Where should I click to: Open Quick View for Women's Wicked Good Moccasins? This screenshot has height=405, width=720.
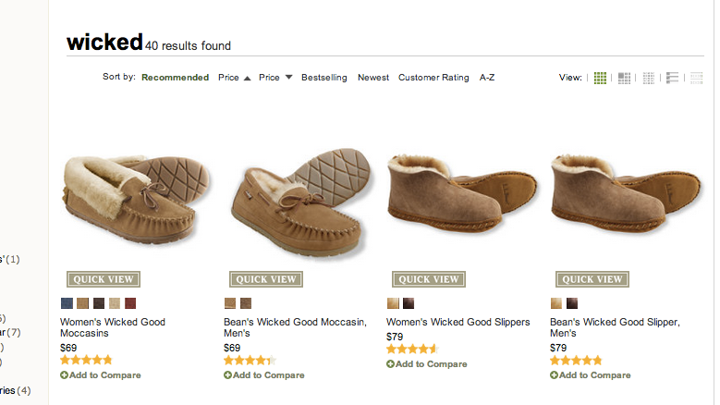(x=103, y=279)
